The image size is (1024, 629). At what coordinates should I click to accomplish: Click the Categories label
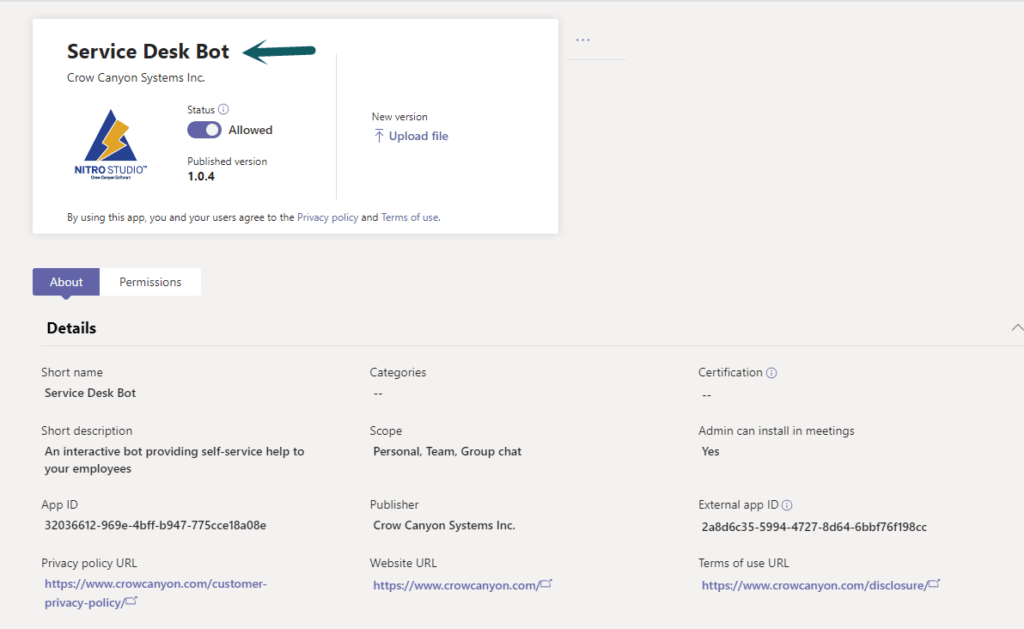pos(398,372)
